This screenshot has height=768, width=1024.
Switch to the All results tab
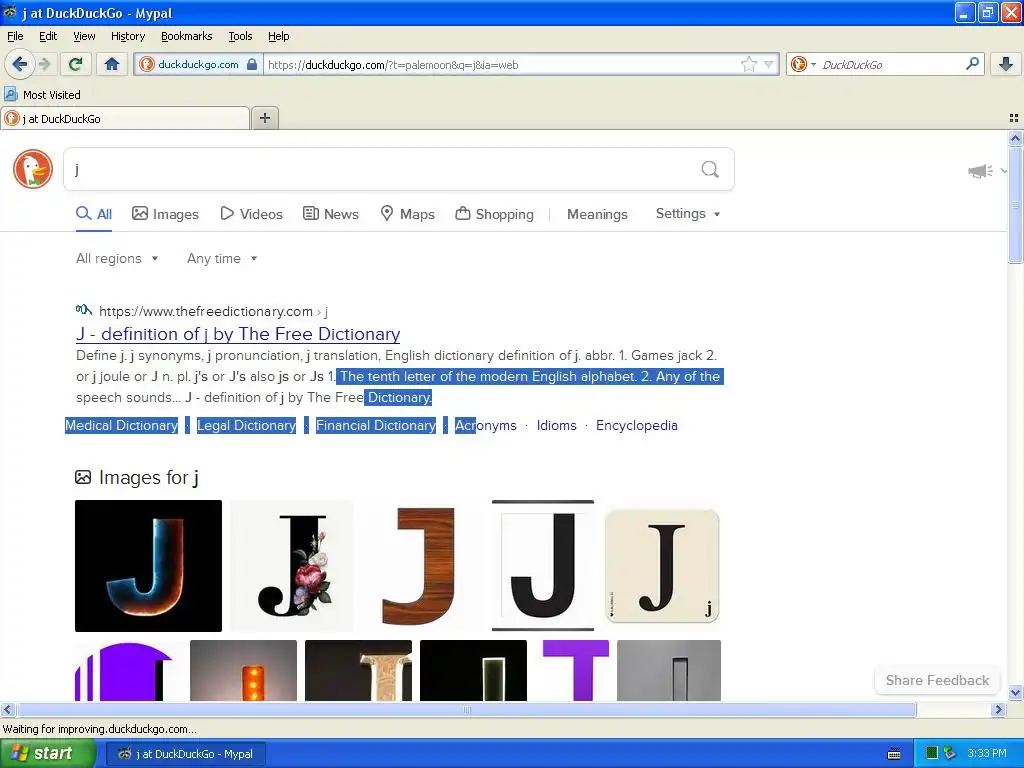tap(94, 214)
